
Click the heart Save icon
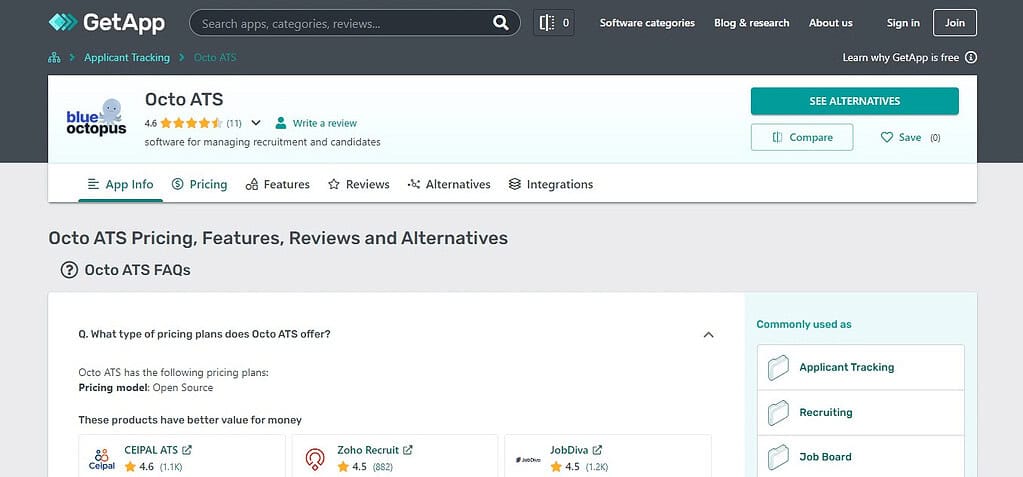coord(887,137)
